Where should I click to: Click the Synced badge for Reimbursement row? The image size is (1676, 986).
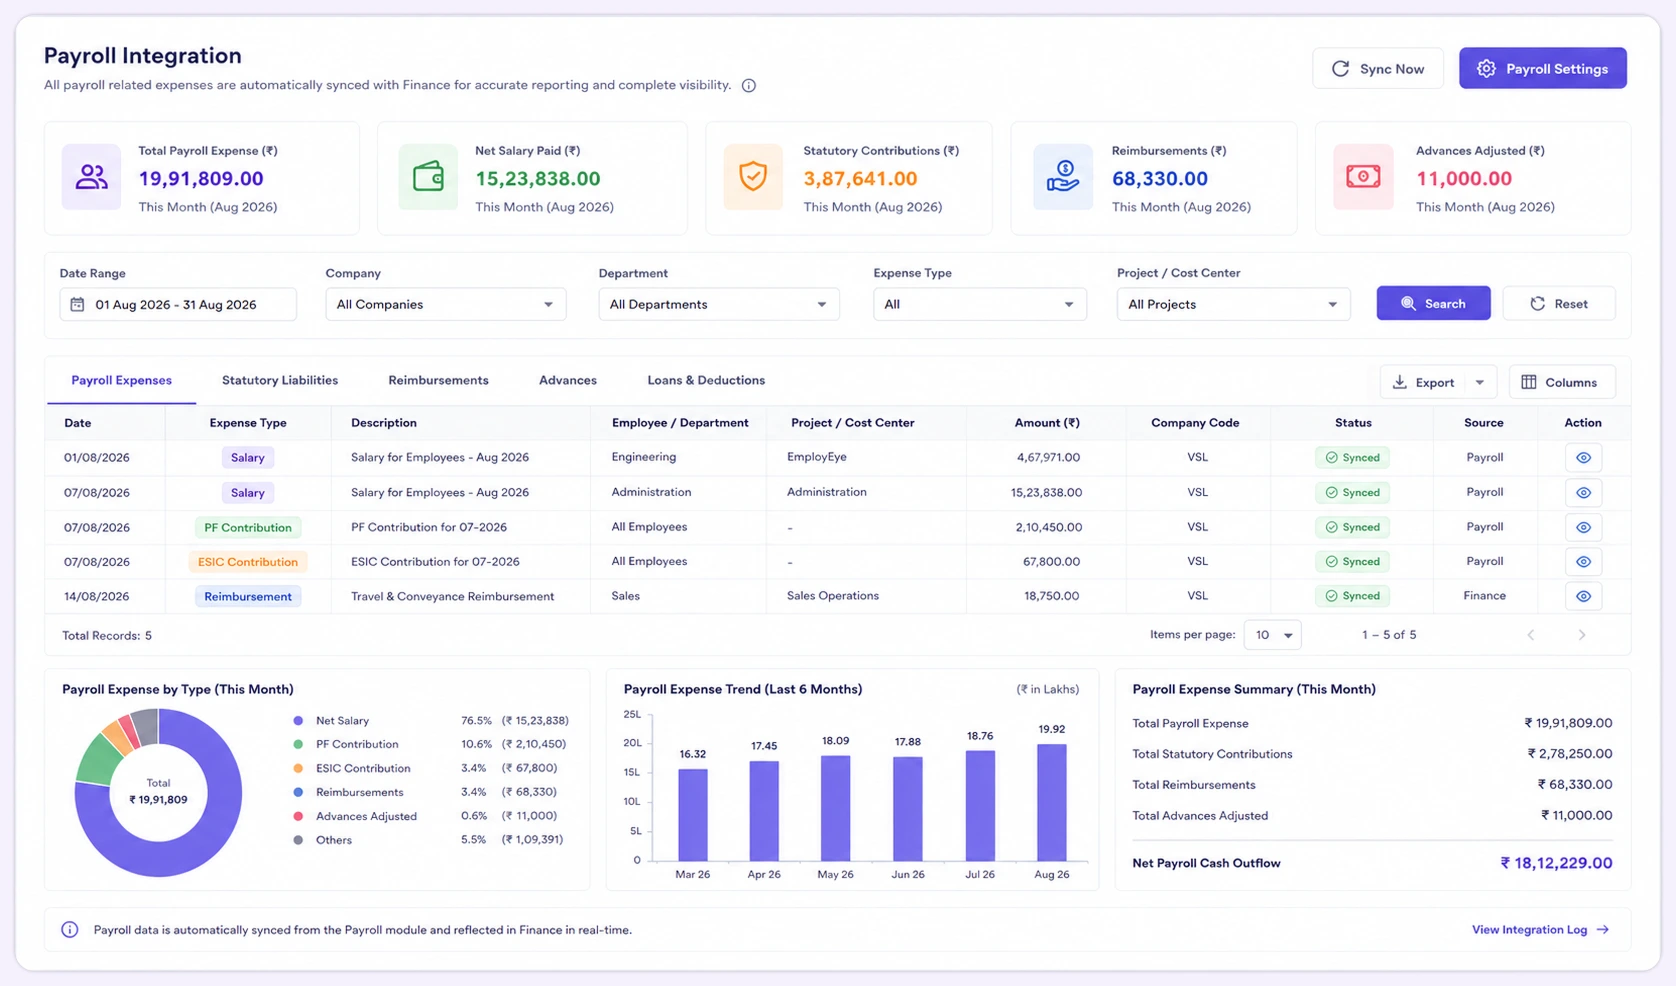click(x=1352, y=596)
